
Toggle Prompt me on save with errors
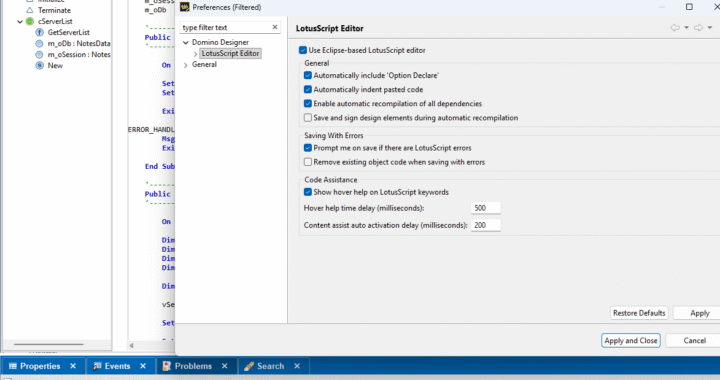point(308,148)
